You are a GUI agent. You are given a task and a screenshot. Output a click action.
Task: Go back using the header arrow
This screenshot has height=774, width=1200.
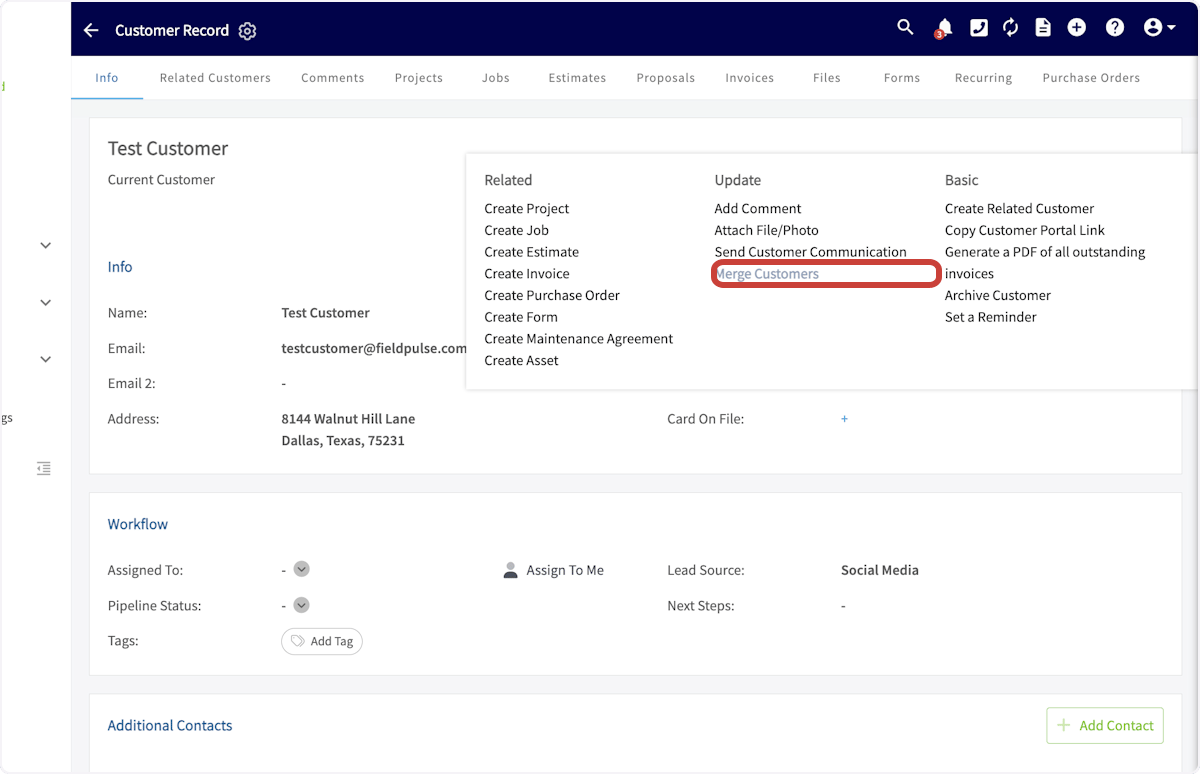[91, 30]
